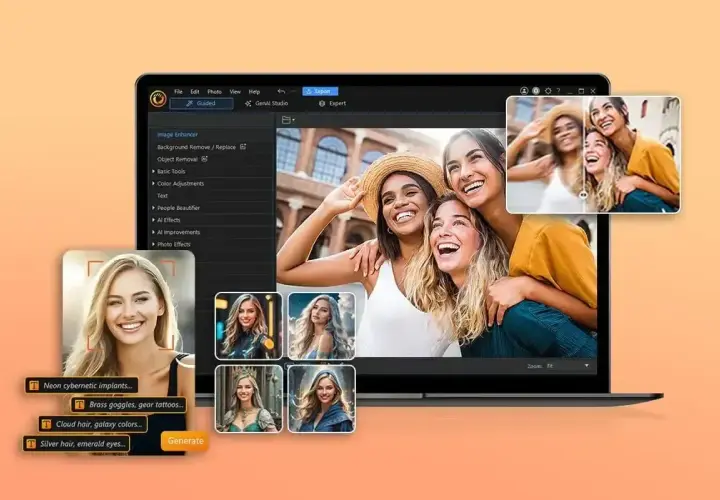The width and height of the screenshot is (720, 500).
Task: Click the icon next to Object Removal
Action: pos(204,159)
